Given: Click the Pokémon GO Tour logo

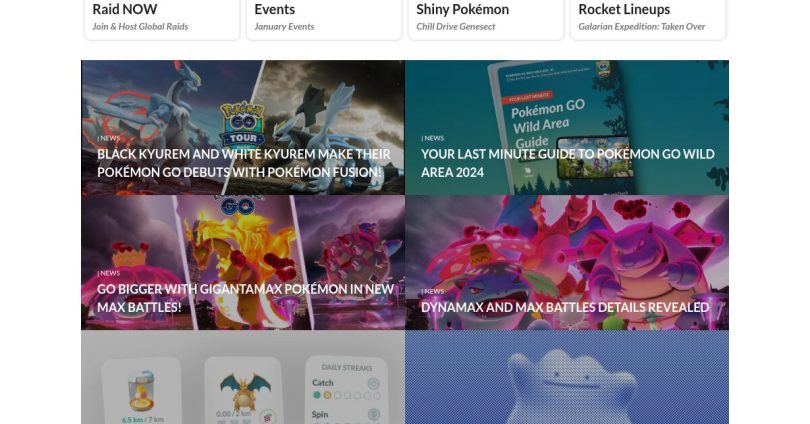Looking at the screenshot, I should click(242, 124).
